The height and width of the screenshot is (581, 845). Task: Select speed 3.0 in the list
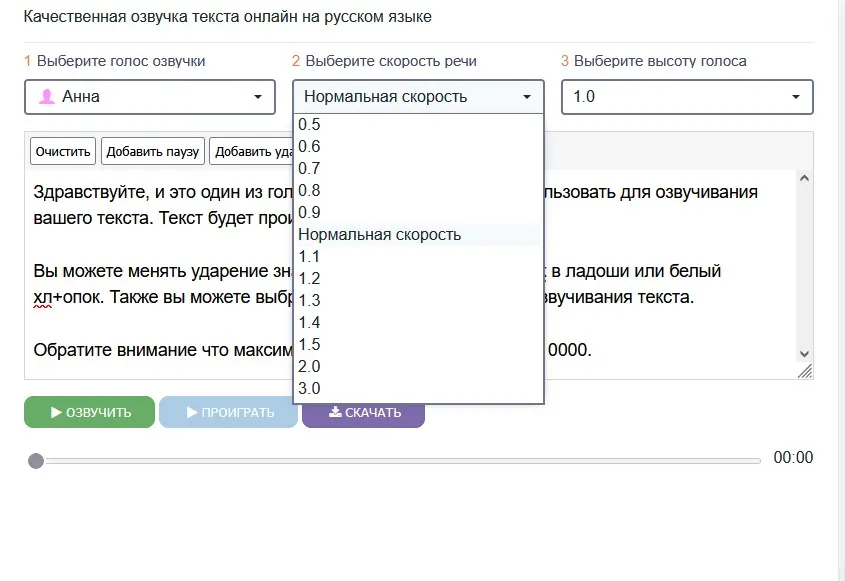(x=418, y=389)
